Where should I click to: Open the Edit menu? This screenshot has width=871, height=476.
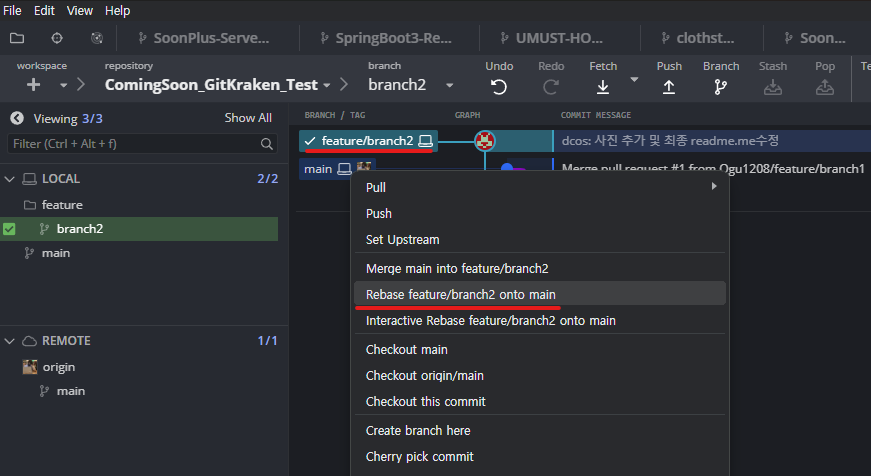click(44, 11)
